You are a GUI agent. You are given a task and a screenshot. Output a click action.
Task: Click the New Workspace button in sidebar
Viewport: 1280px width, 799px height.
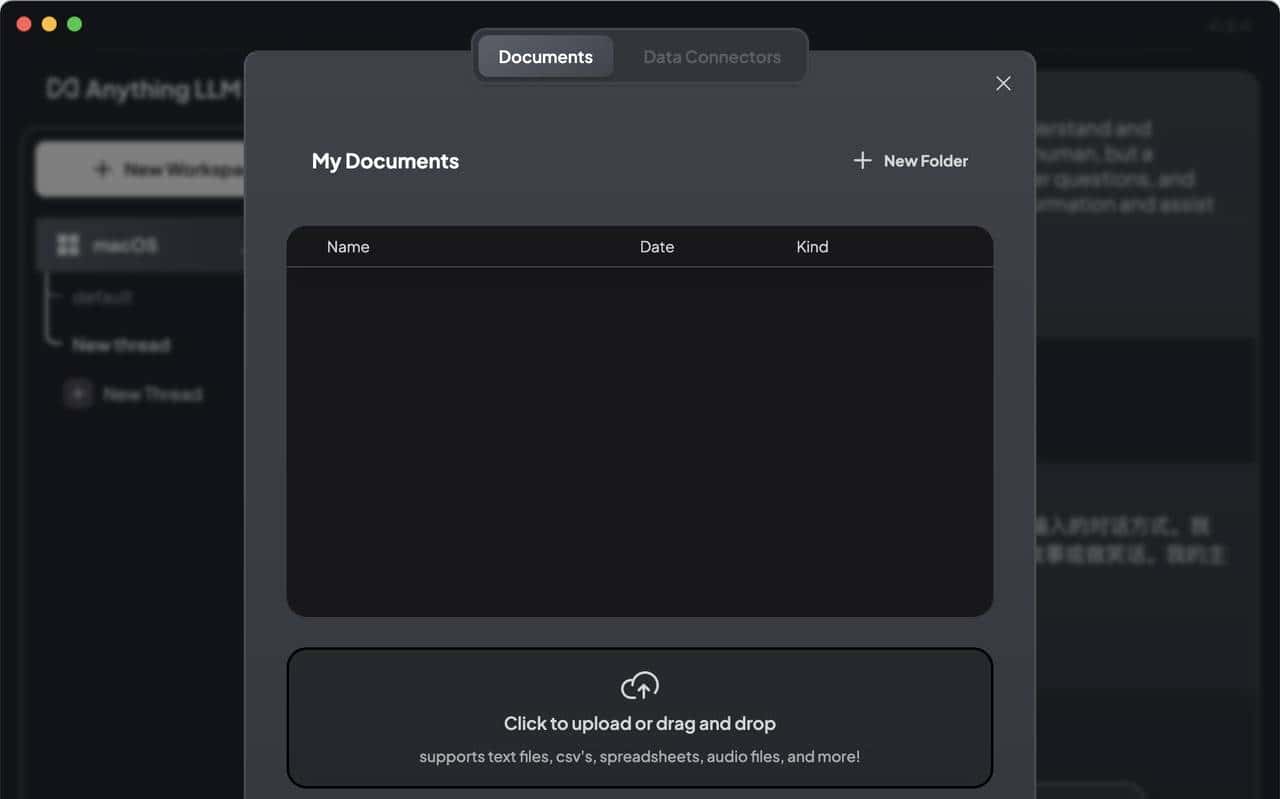[x=140, y=169]
